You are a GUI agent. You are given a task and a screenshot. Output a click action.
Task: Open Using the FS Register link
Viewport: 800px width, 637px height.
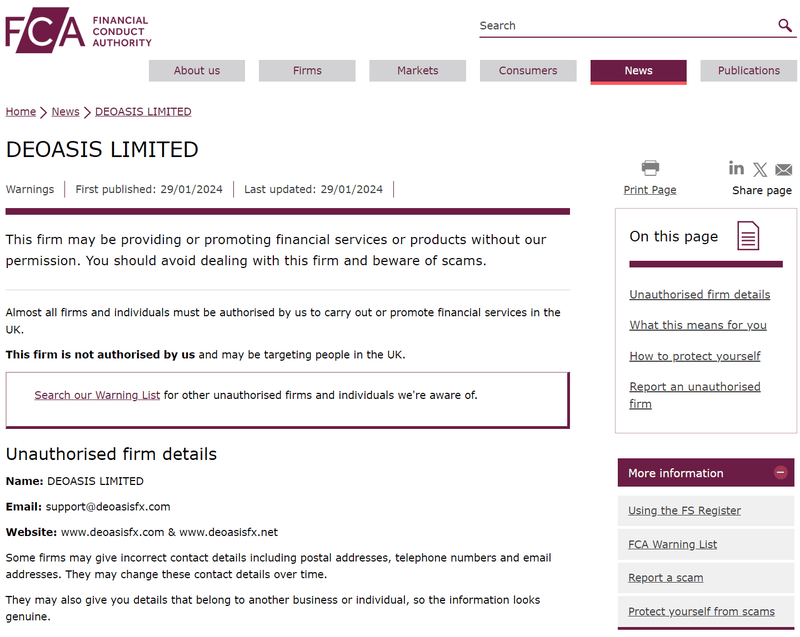click(x=684, y=511)
